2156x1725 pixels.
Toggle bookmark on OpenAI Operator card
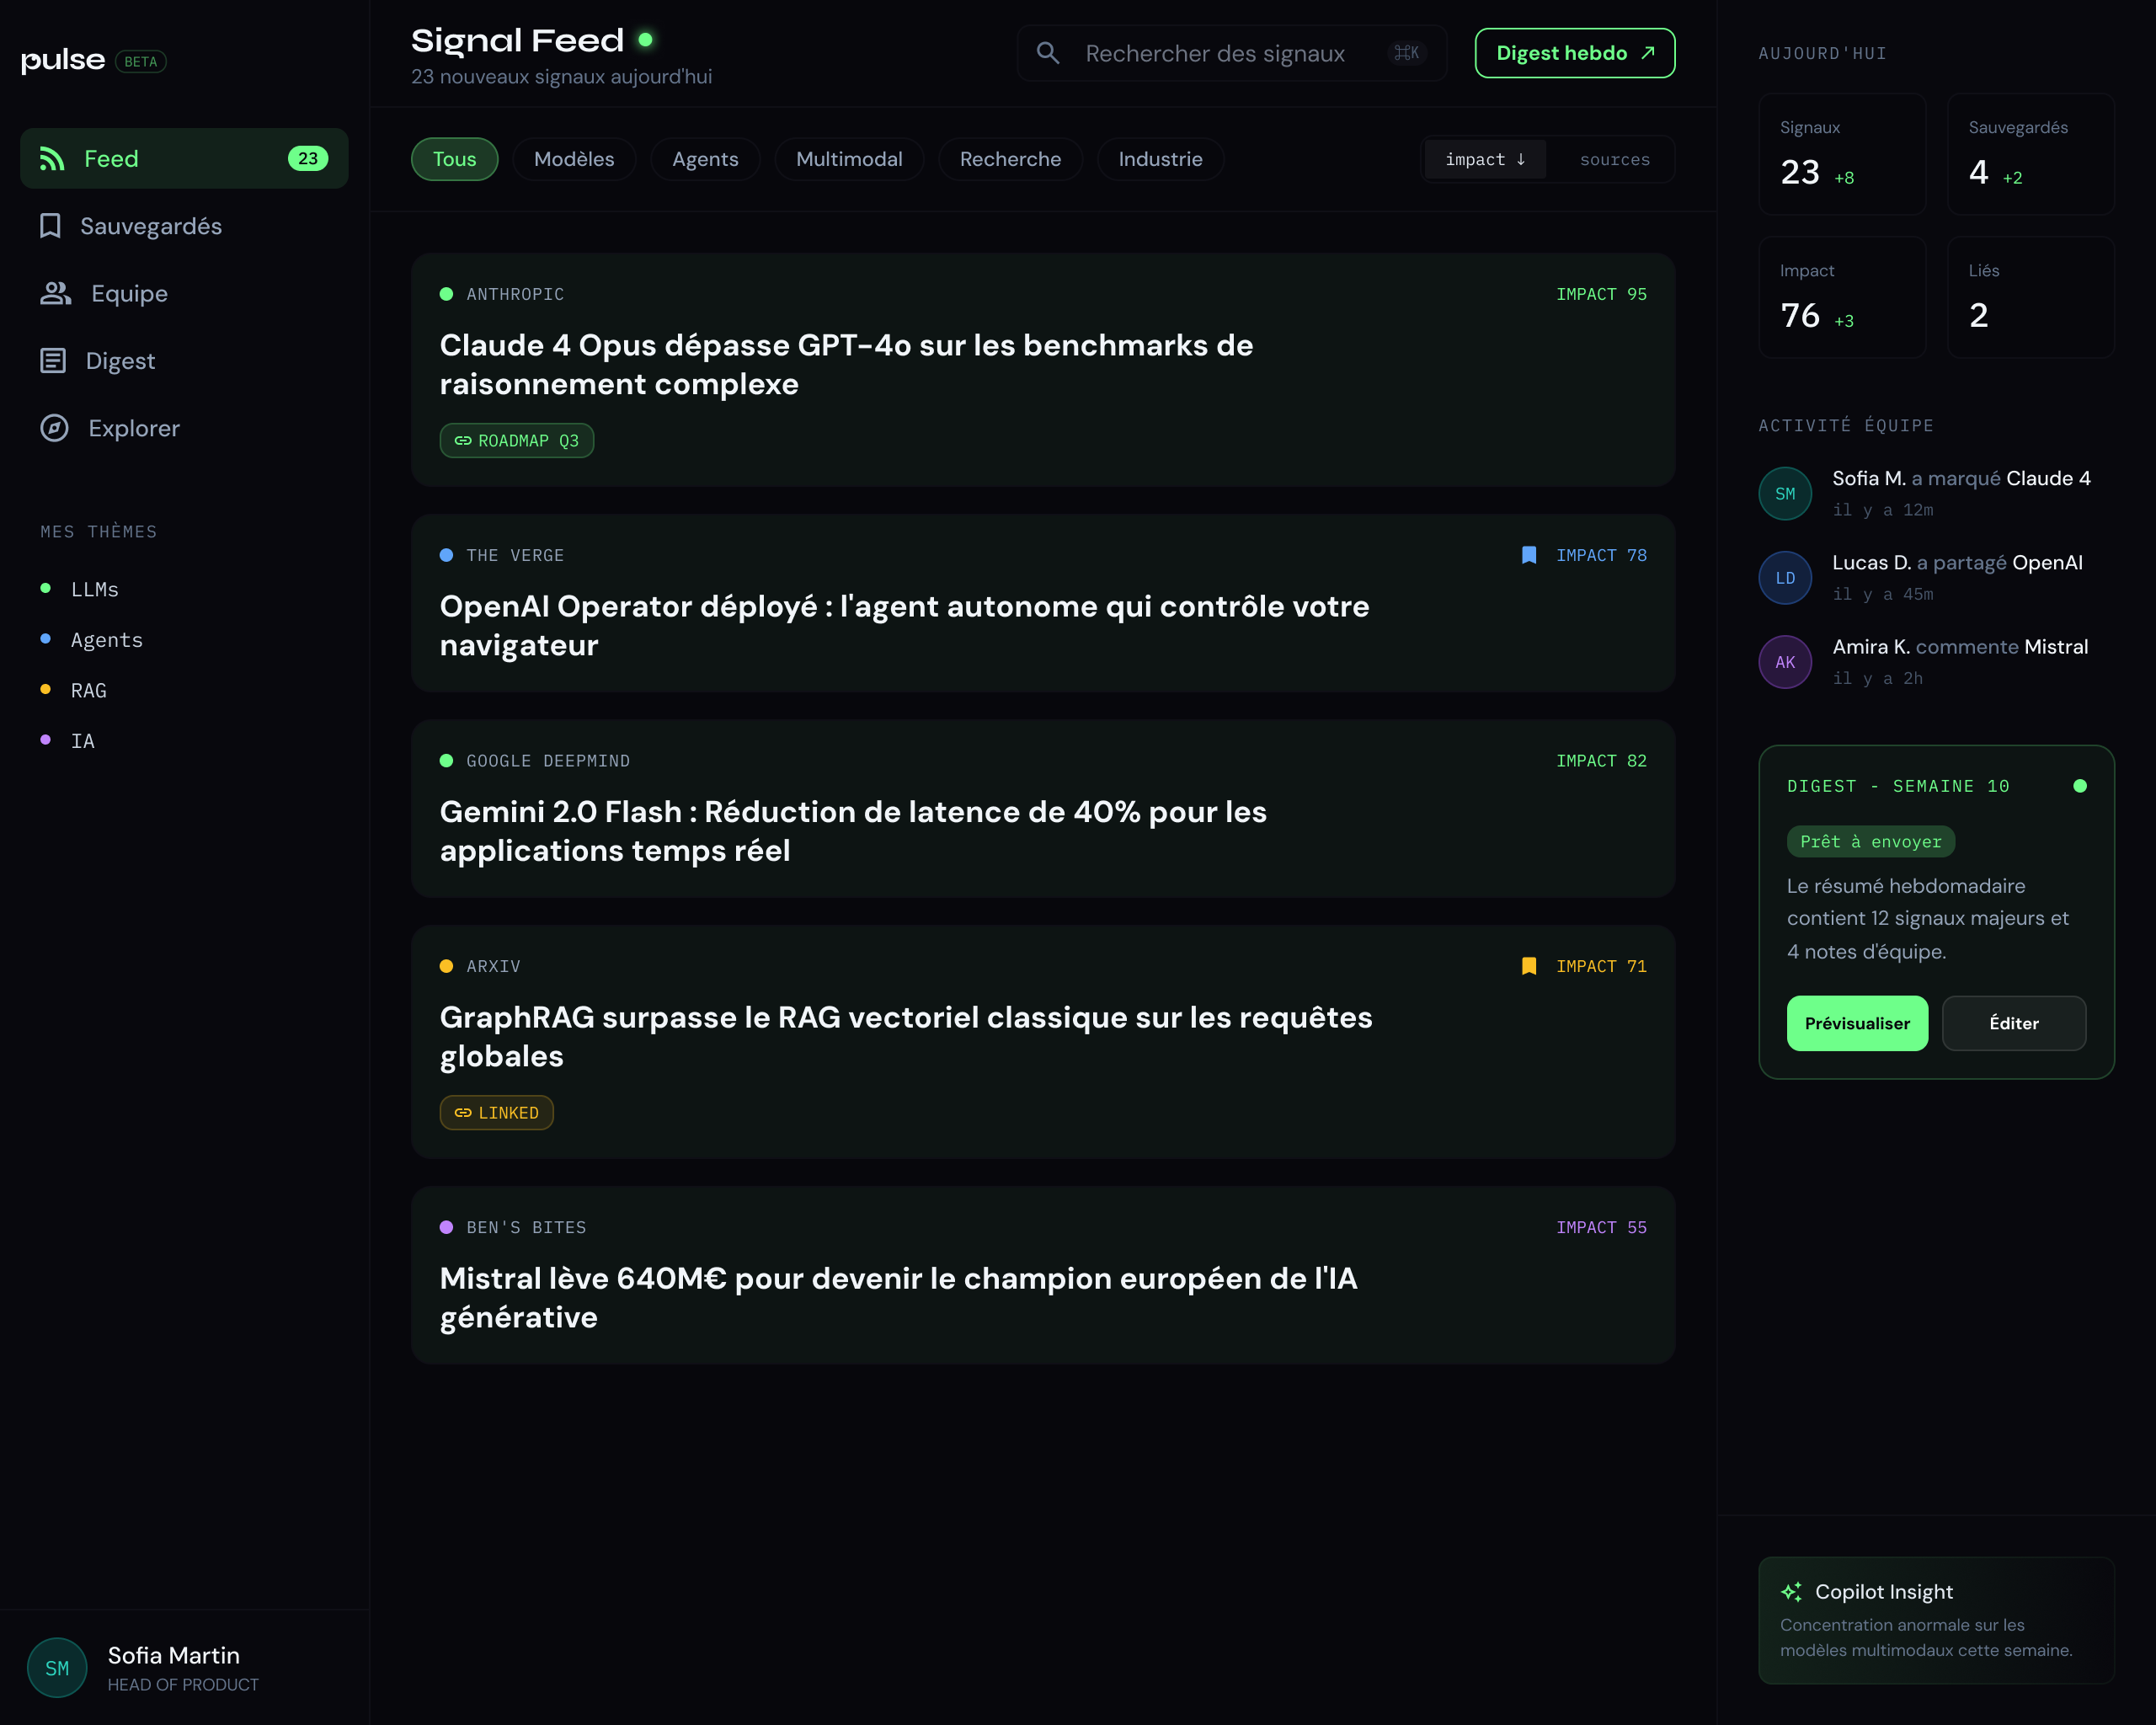coord(1529,555)
